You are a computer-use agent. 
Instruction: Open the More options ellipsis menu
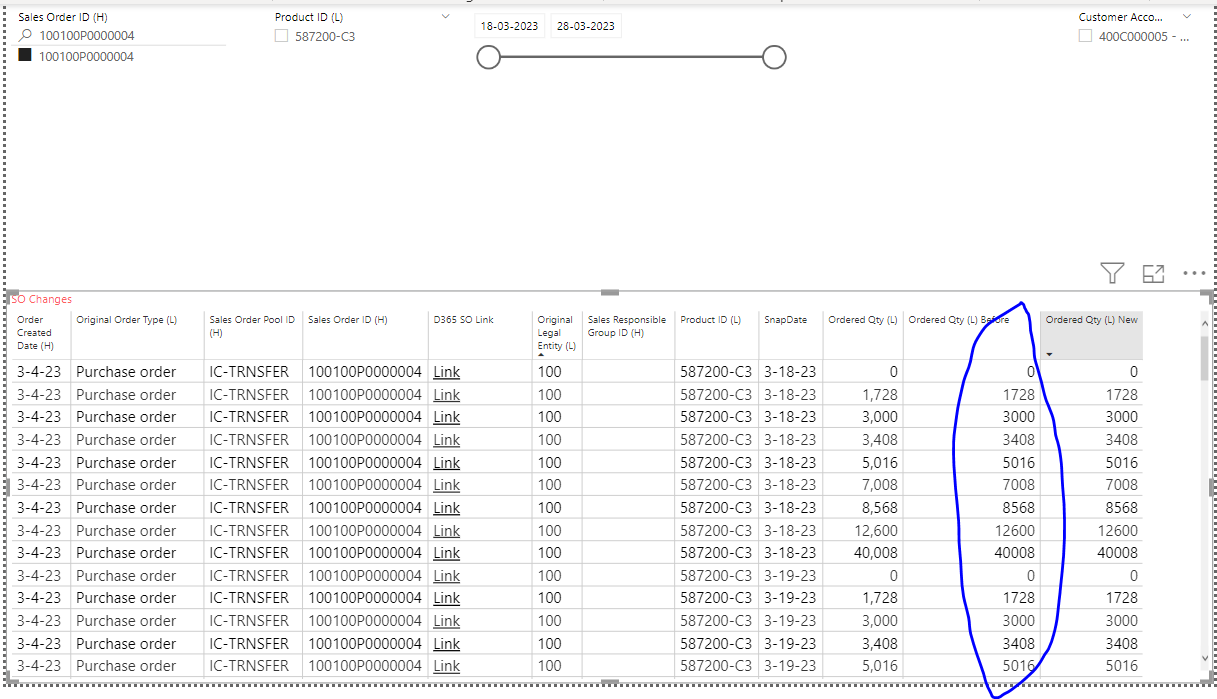1194,273
